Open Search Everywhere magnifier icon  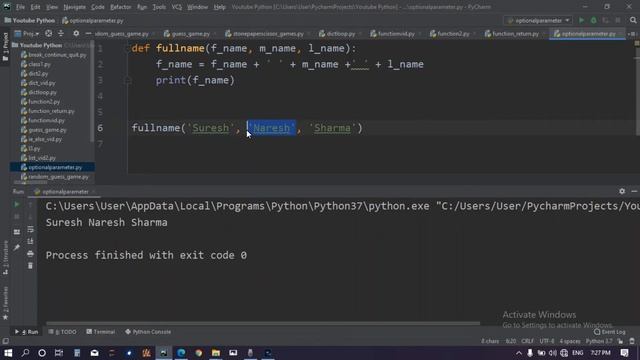tap(633, 20)
